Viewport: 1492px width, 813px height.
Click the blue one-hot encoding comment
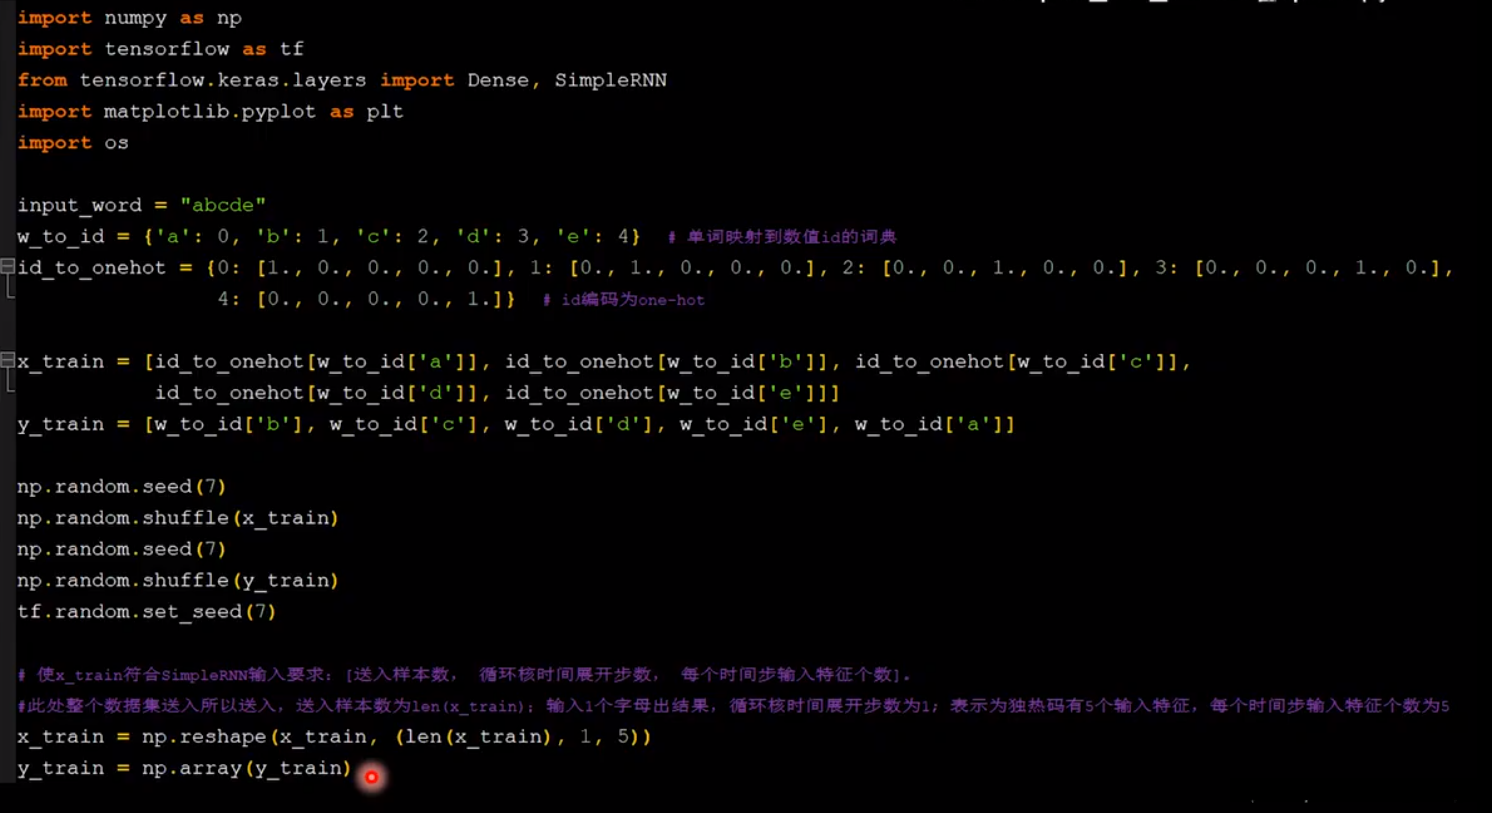[x=630, y=299]
